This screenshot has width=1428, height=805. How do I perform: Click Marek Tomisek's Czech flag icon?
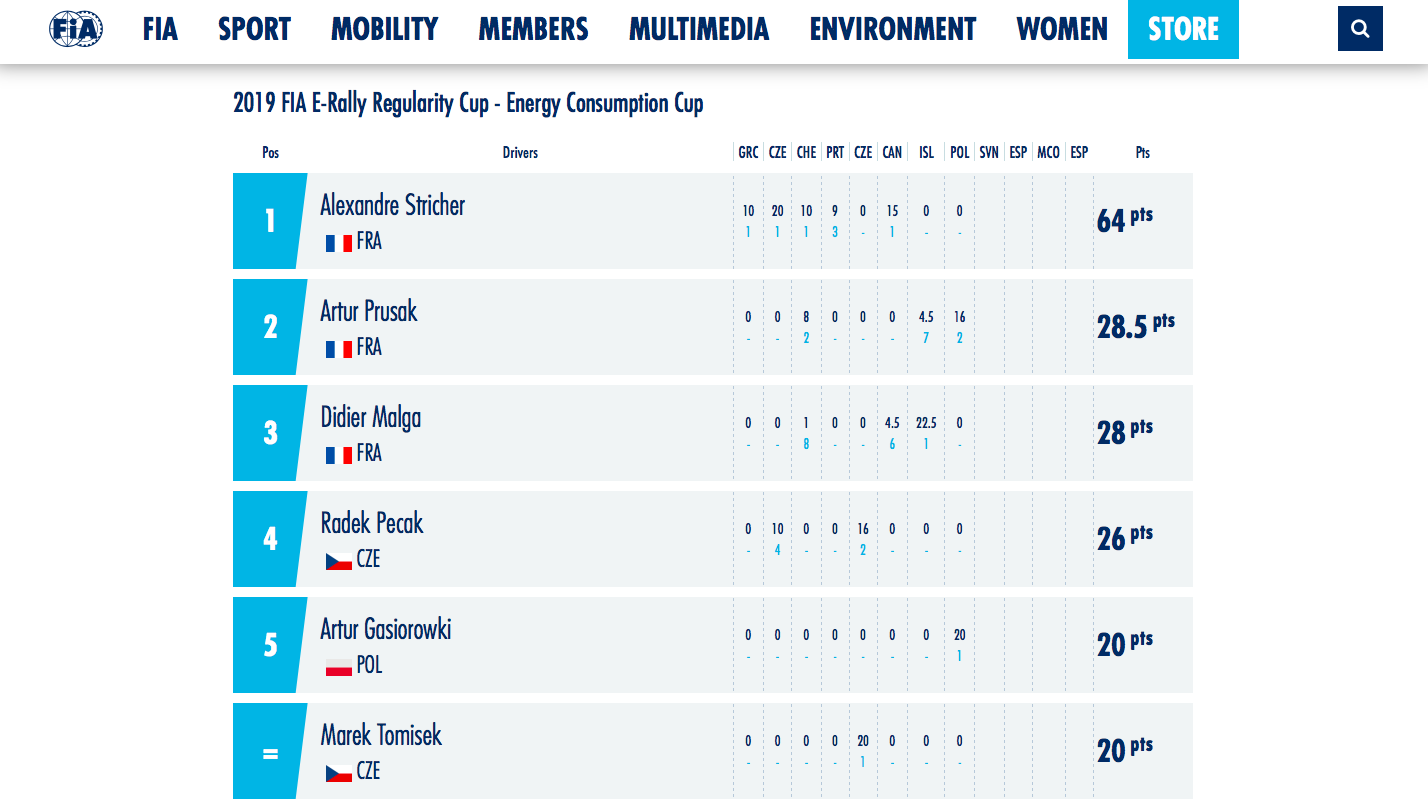tap(338, 773)
